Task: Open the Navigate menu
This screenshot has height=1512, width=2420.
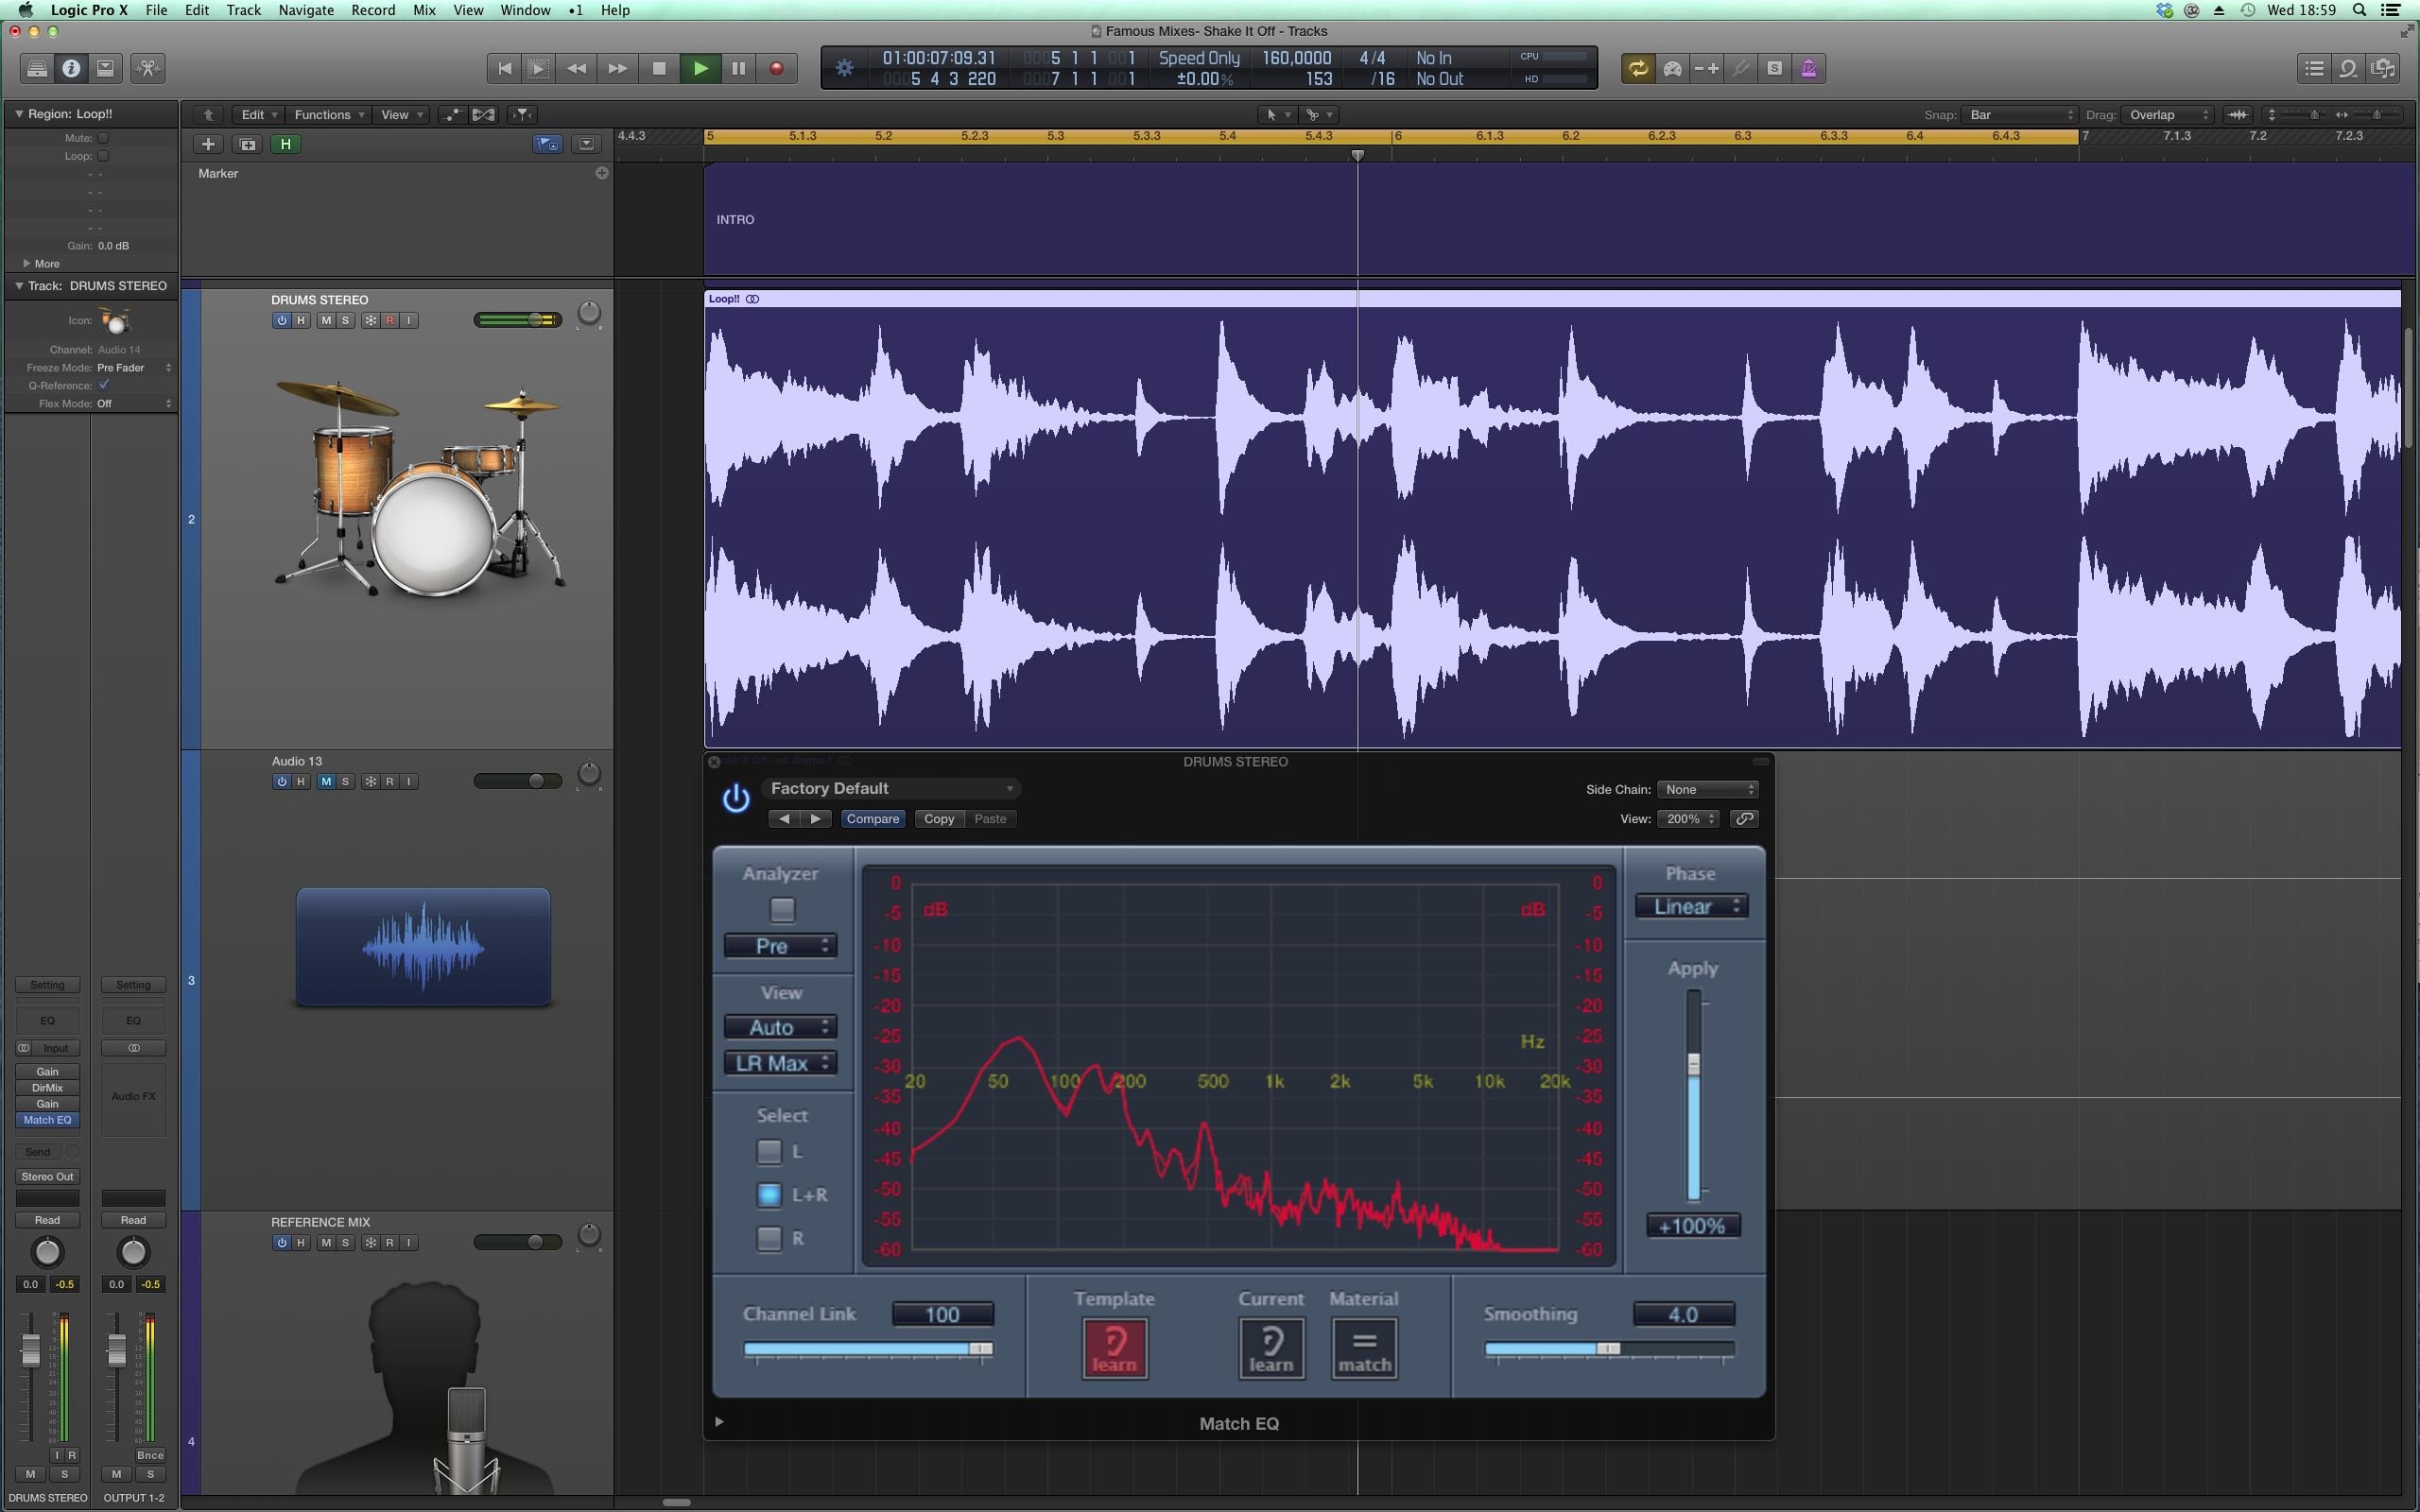Action: (306, 10)
